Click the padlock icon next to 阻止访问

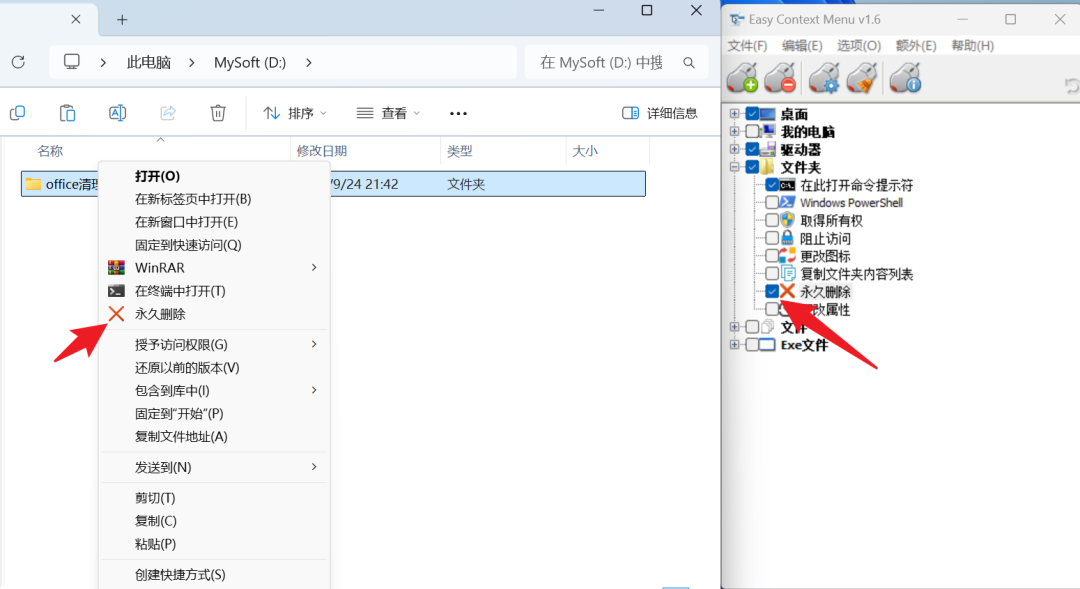point(787,238)
